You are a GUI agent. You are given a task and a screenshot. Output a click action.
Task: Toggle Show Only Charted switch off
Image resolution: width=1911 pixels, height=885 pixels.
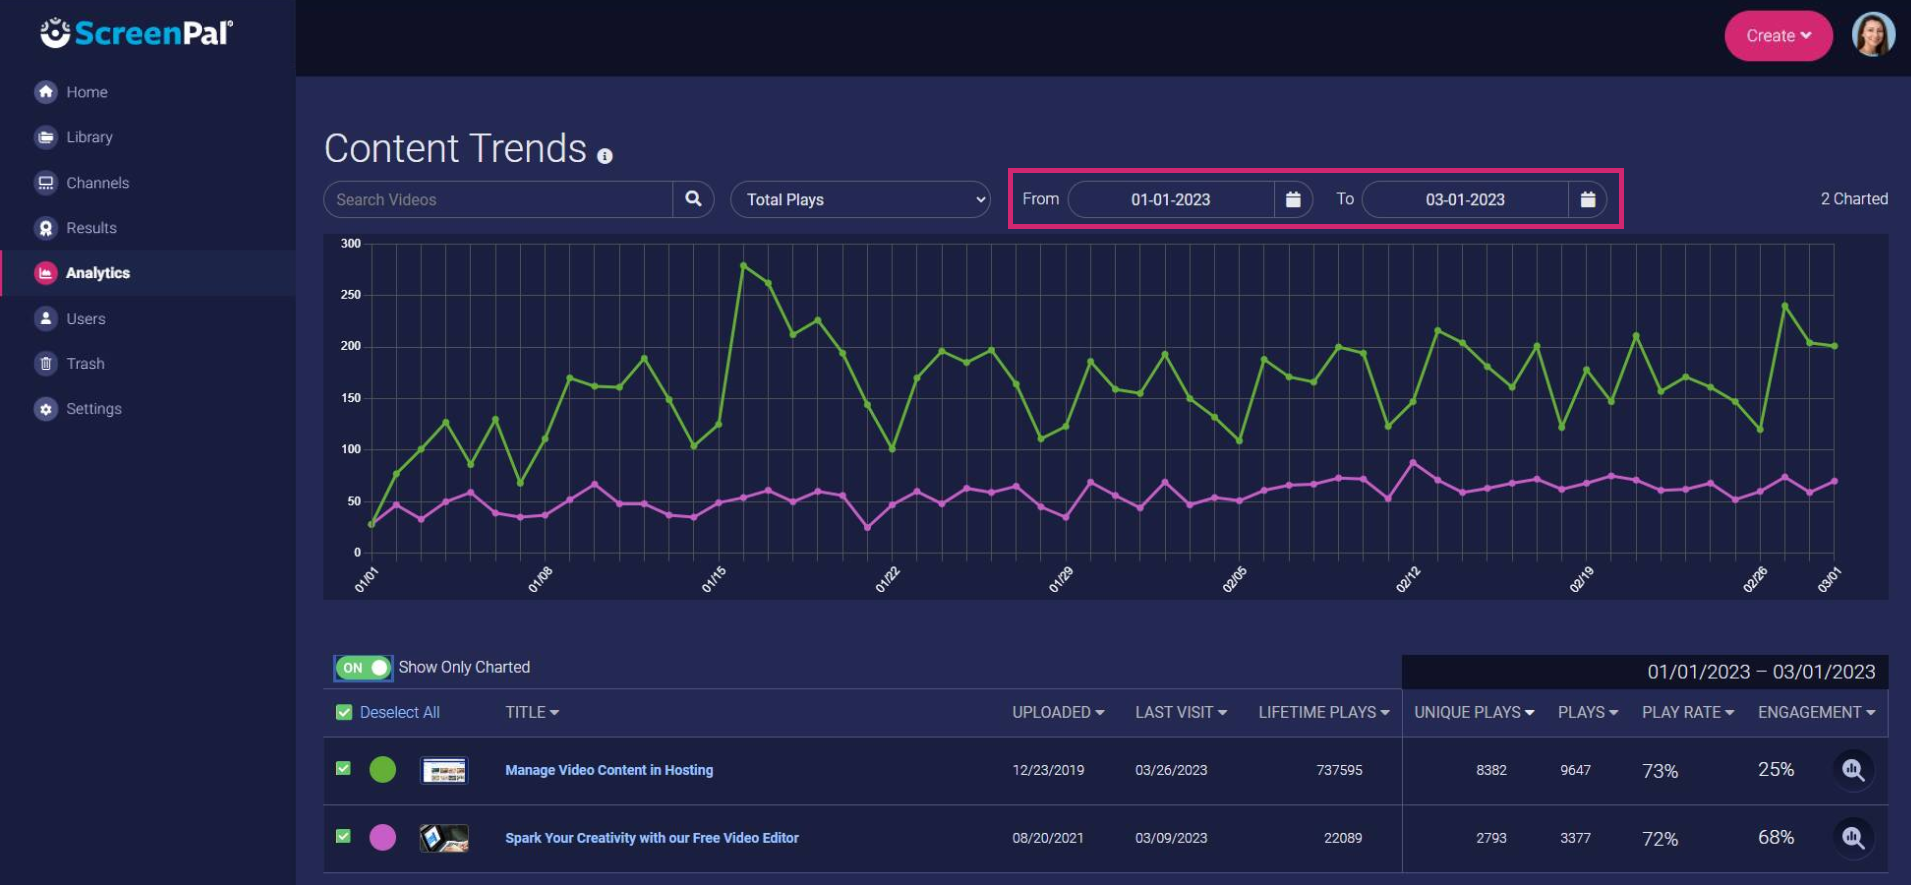[363, 667]
